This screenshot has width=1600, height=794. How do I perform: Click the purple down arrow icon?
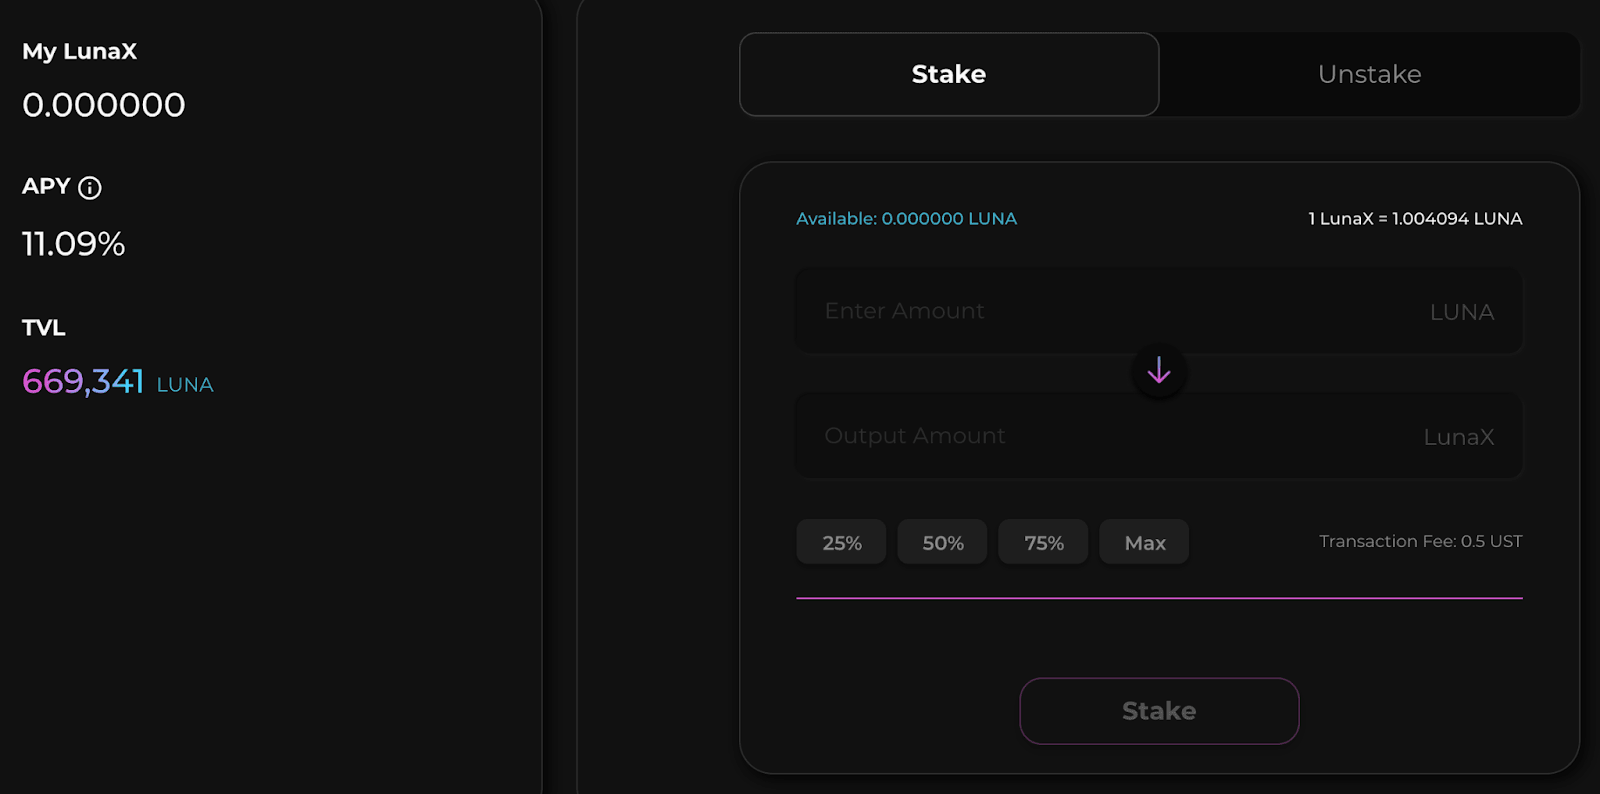click(1159, 371)
